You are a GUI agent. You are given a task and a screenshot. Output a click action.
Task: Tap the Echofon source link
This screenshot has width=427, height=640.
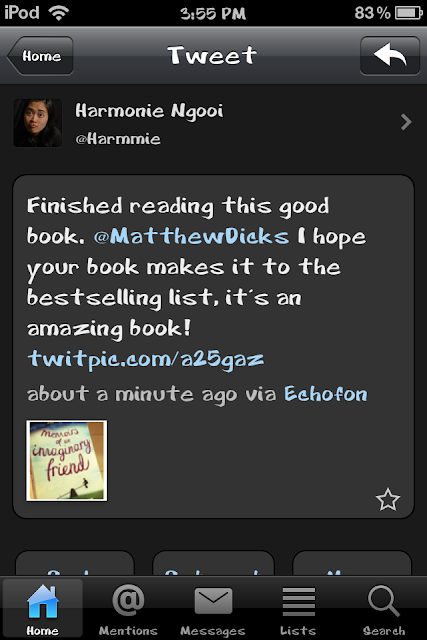click(326, 394)
